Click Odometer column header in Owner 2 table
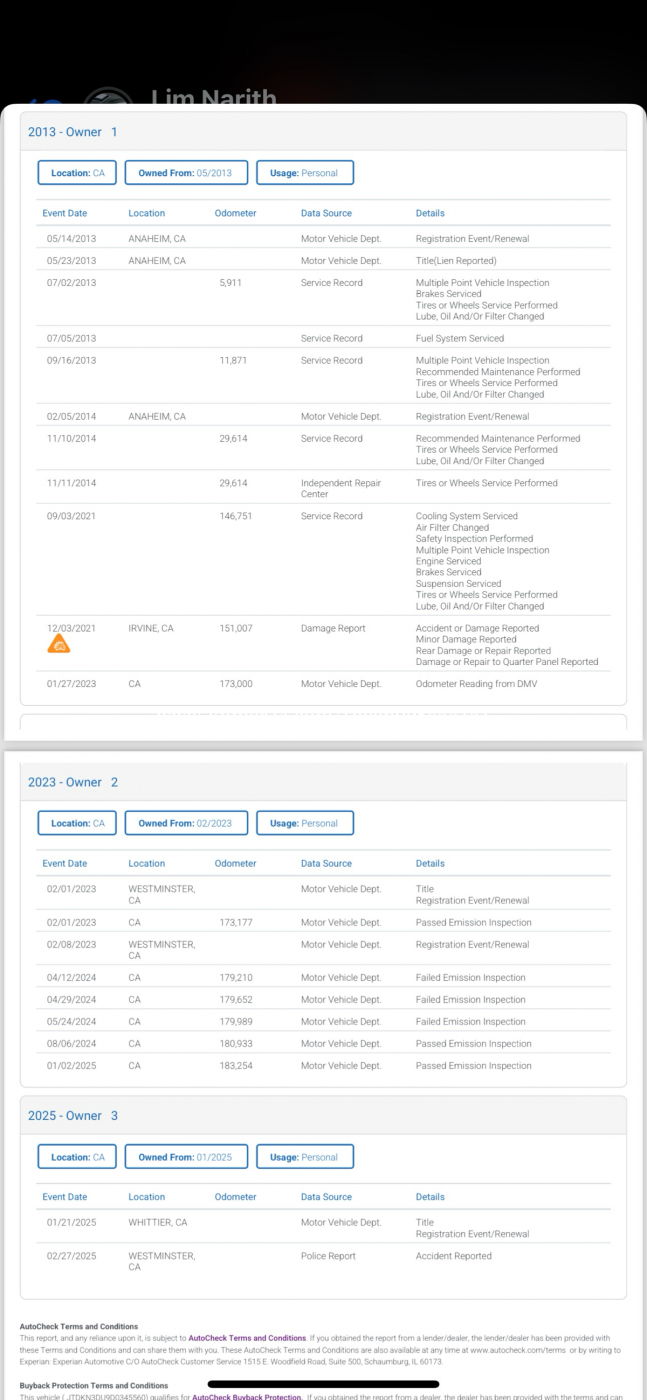This screenshot has height=1400, width=647. point(235,863)
